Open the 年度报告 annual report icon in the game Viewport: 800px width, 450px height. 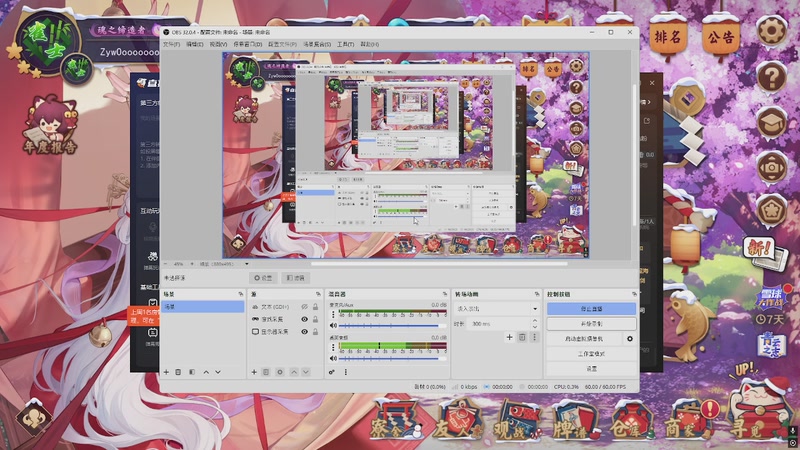pyautogui.click(x=50, y=126)
